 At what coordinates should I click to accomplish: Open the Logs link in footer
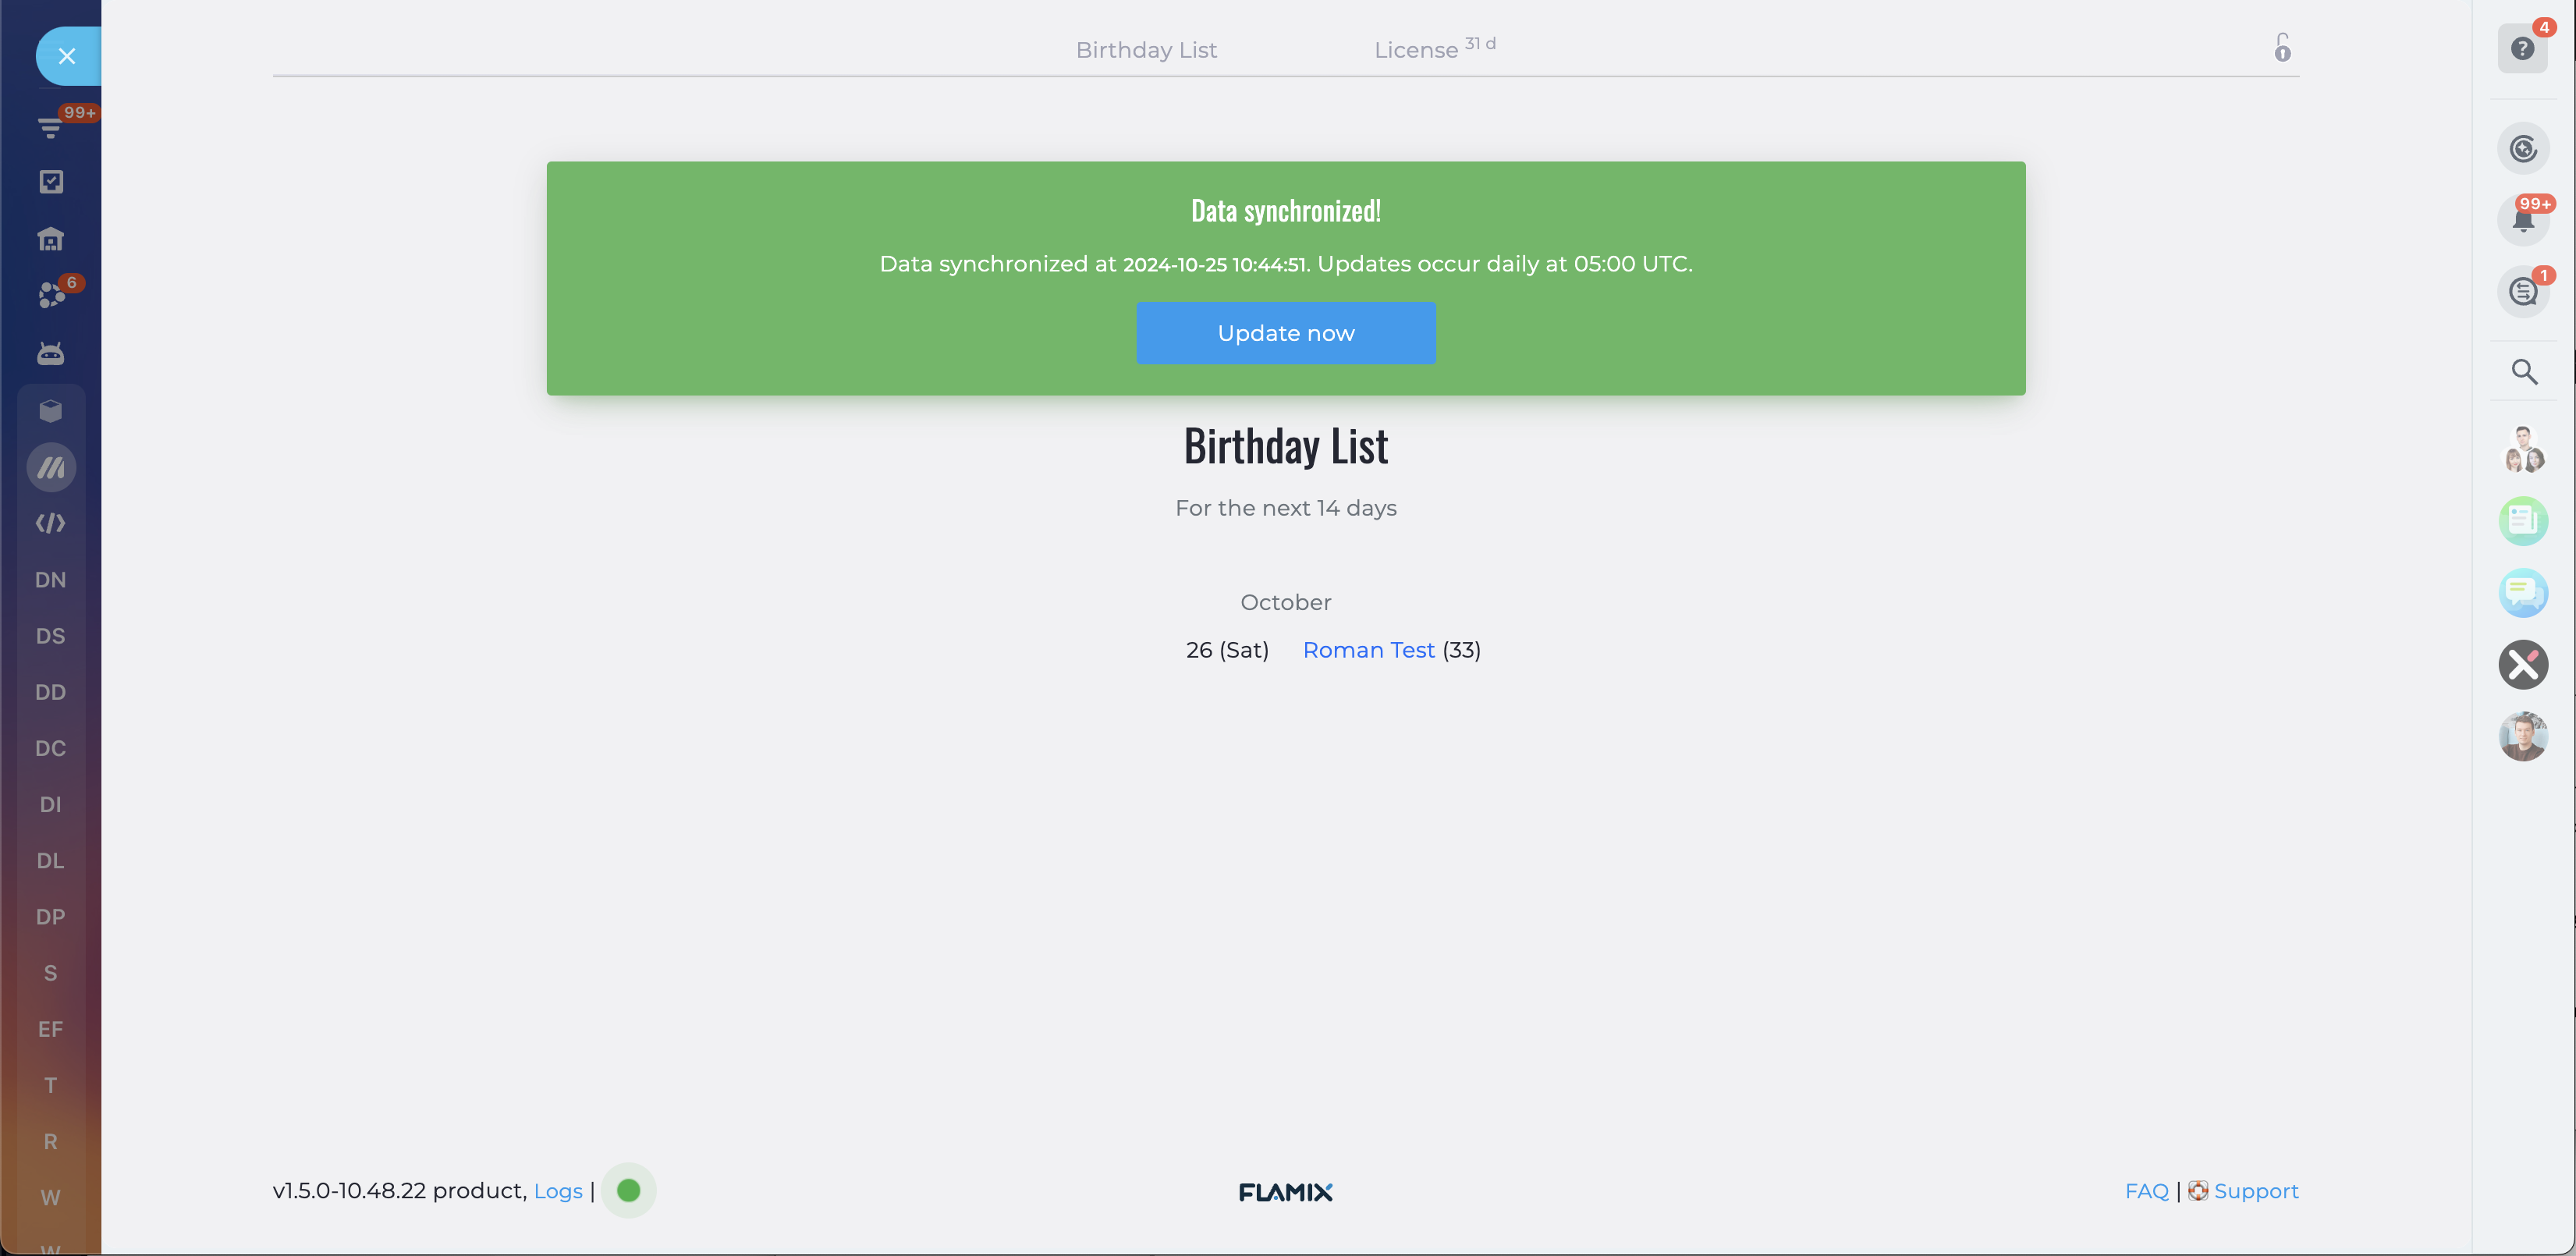pyautogui.click(x=558, y=1191)
